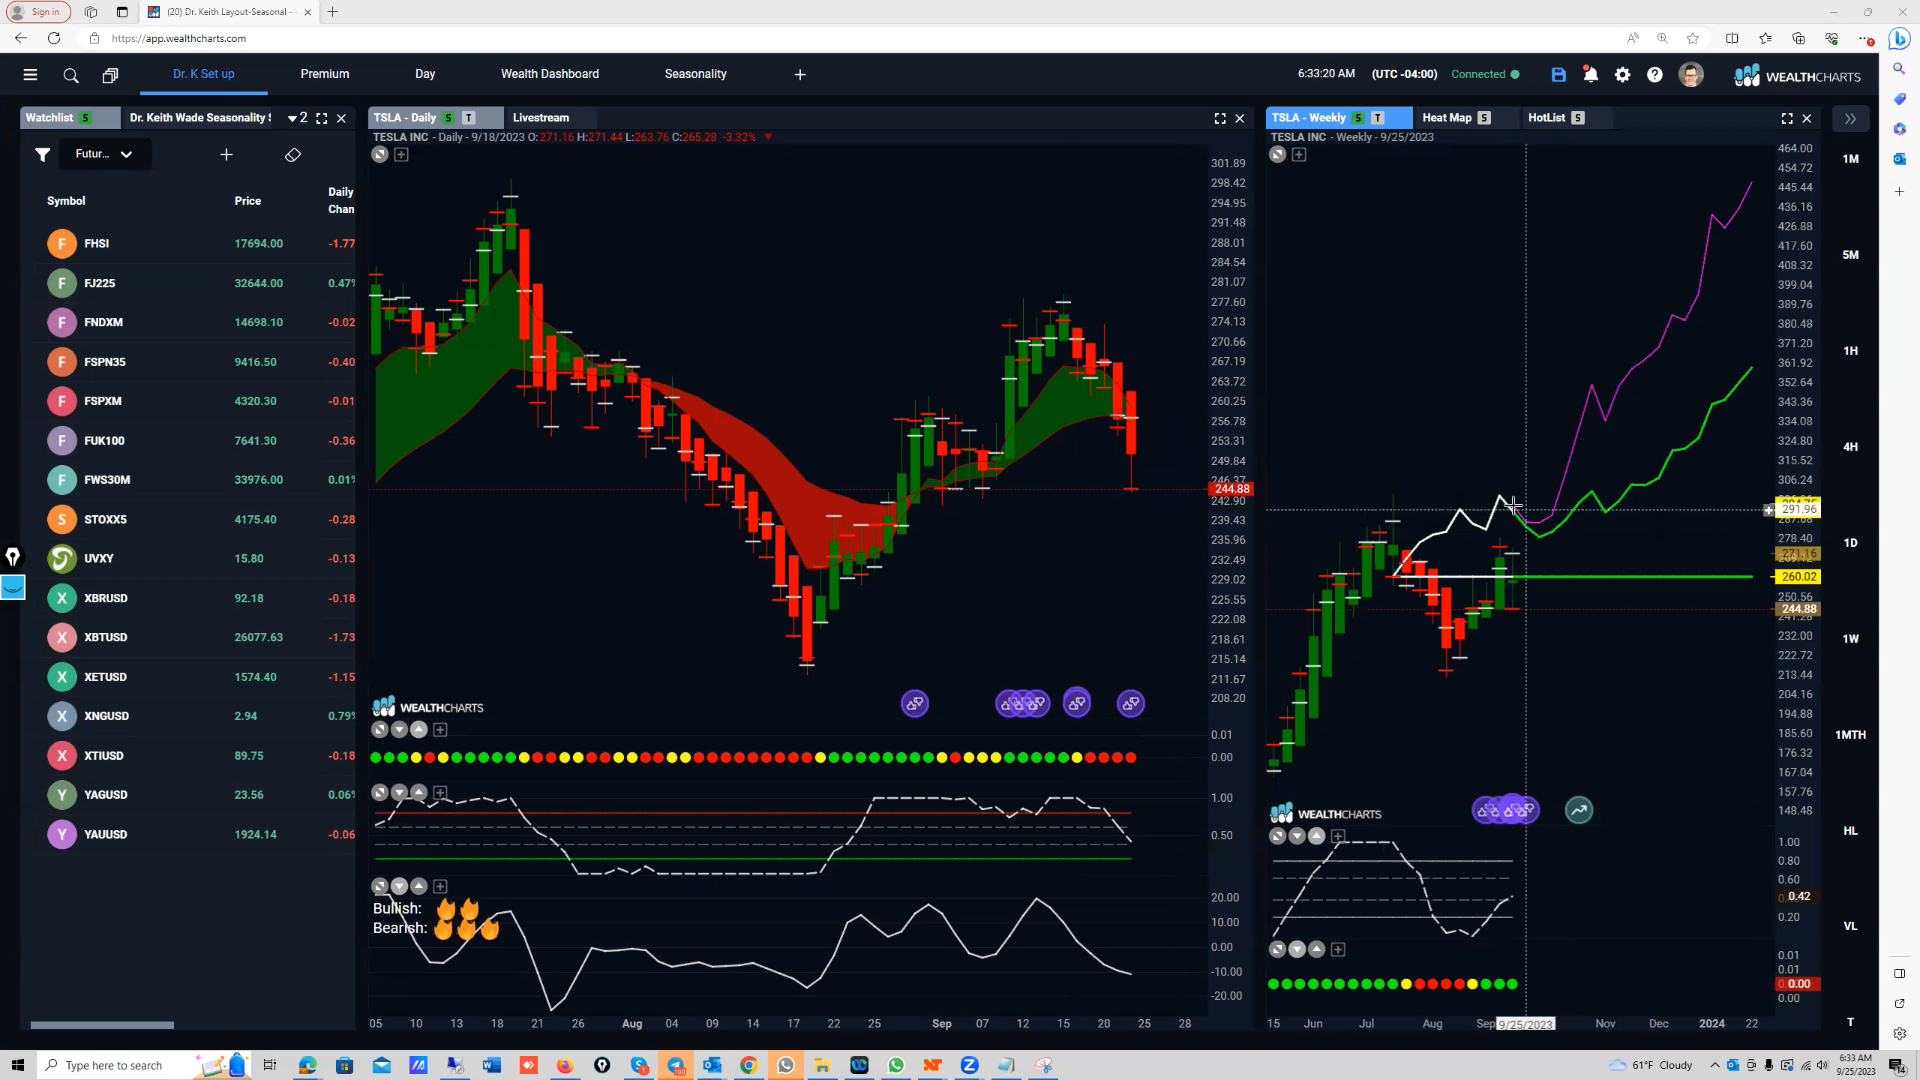Expand the panel count dropdown showing 2
The image size is (1920, 1080).
click(297, 118)
